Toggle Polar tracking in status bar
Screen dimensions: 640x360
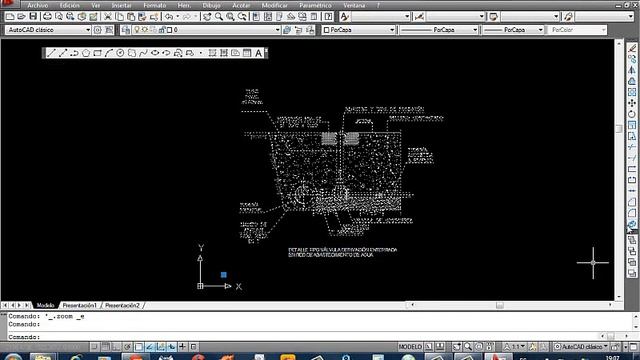pos(127,347)
